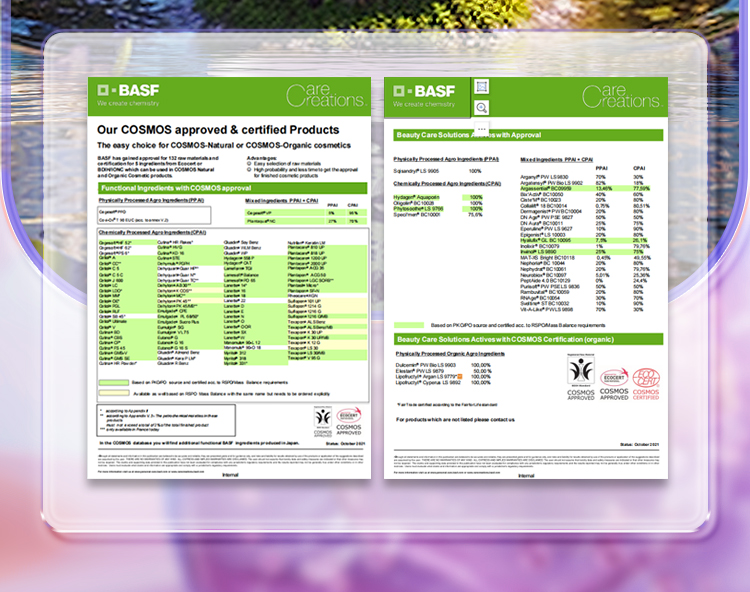This screenshot has height=592, width=750.
Task: Click the black BDIH COSMOS Approved logo, right page
Action: (581, 377)
